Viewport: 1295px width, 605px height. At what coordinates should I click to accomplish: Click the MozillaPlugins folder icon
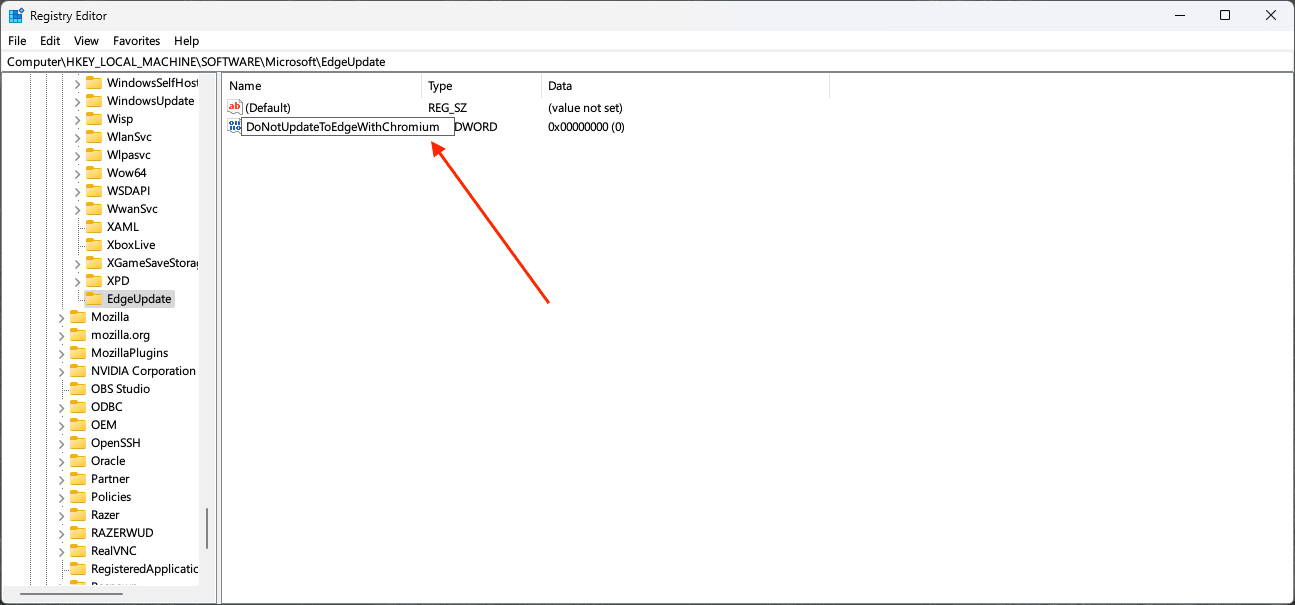pos(78,353)
